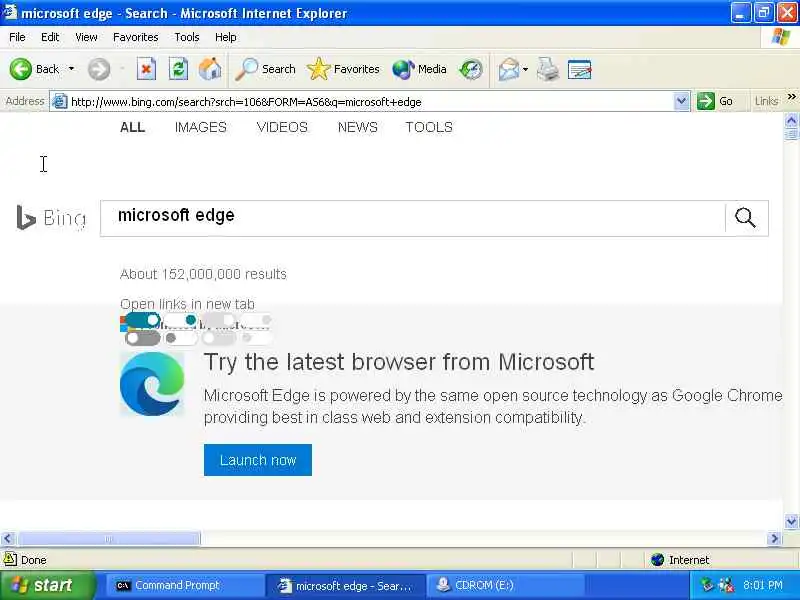This screenshot has width=800, height=600.
Task: Open the Home page icon
Action: coord(210,69)
